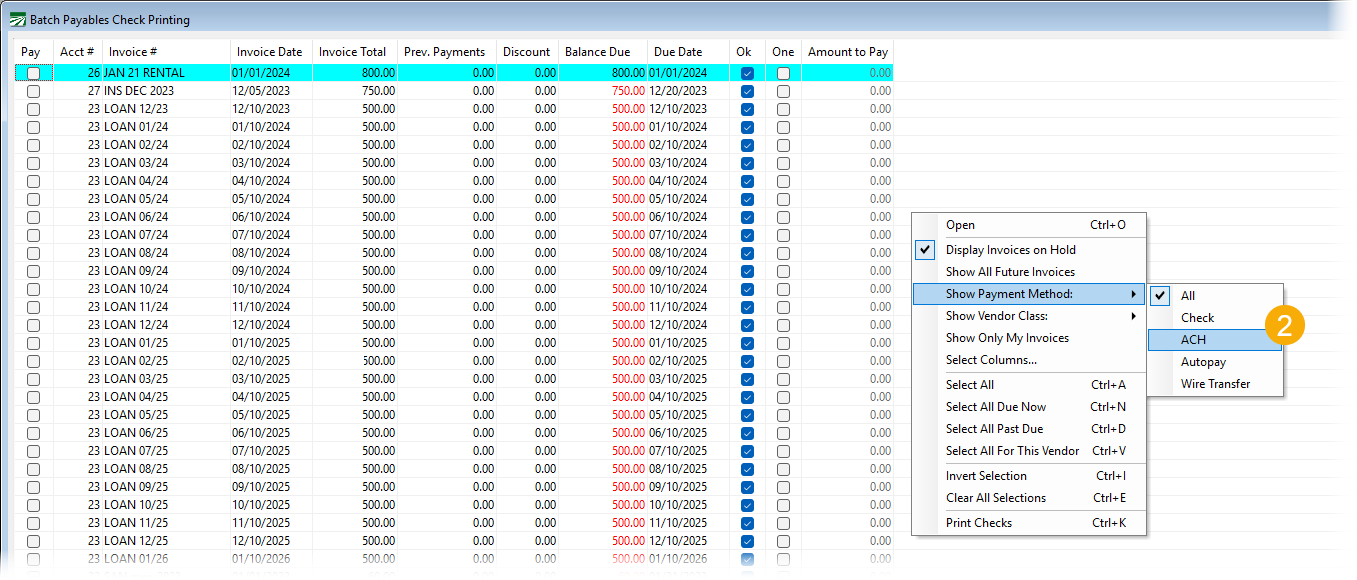Choose Select All Past Due
This screenshot has width=1357, height=580.
994,429
